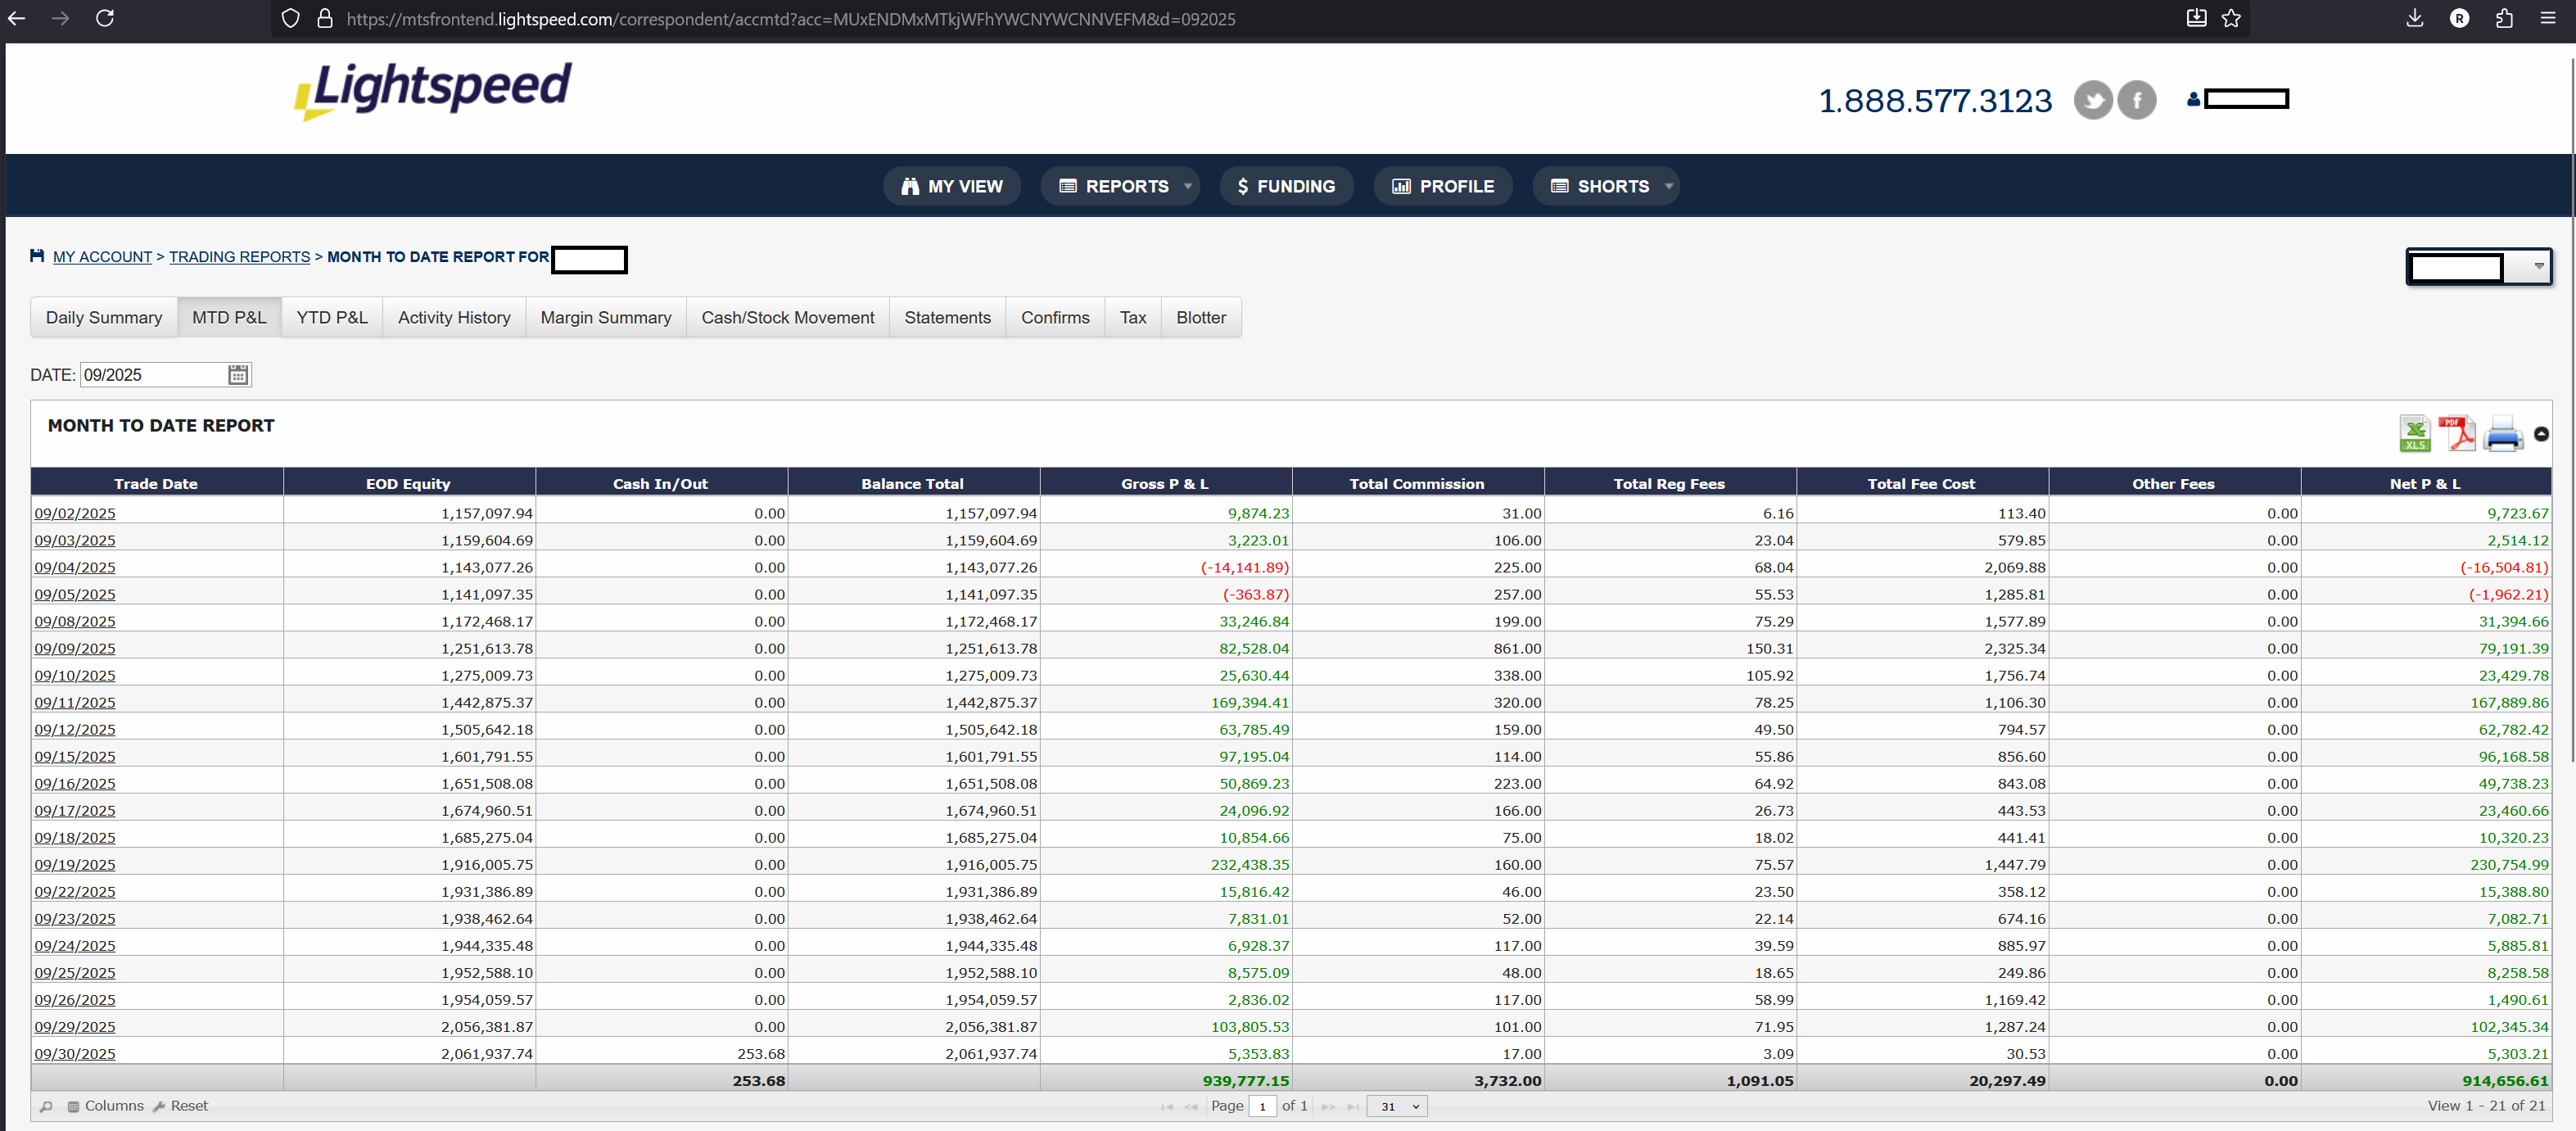Expand the SHORTS dropdown menu
Image resolution: width=2576 pixels, height=1131 pixels.
[1611, 186]
